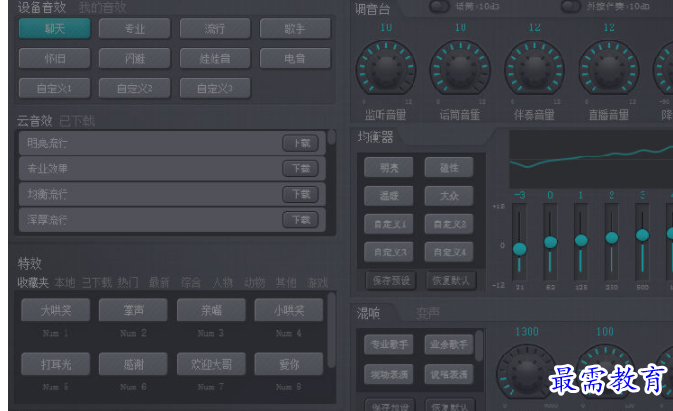Play the 欢迎大哥 sound effect
Viewport: 673px width, 411px height.
[211, 364]
